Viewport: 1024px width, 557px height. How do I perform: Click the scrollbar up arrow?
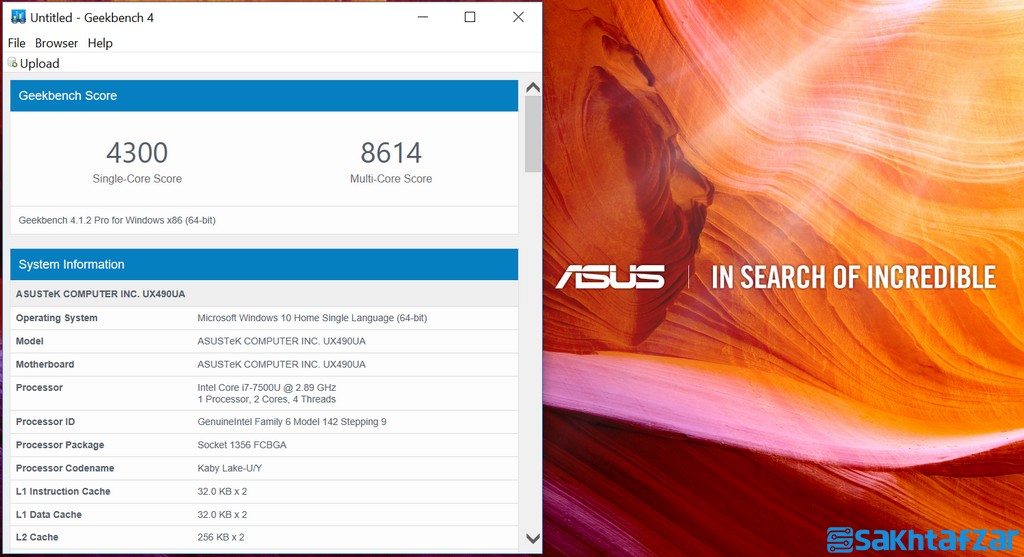[532, 88]
